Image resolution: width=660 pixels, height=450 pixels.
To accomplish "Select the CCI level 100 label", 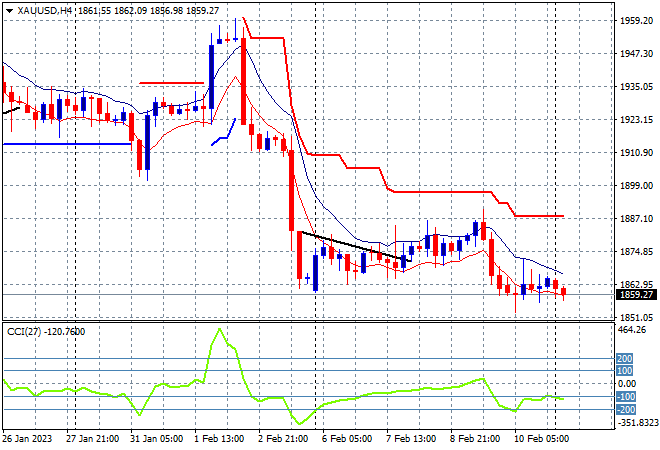I will (624, 371).
